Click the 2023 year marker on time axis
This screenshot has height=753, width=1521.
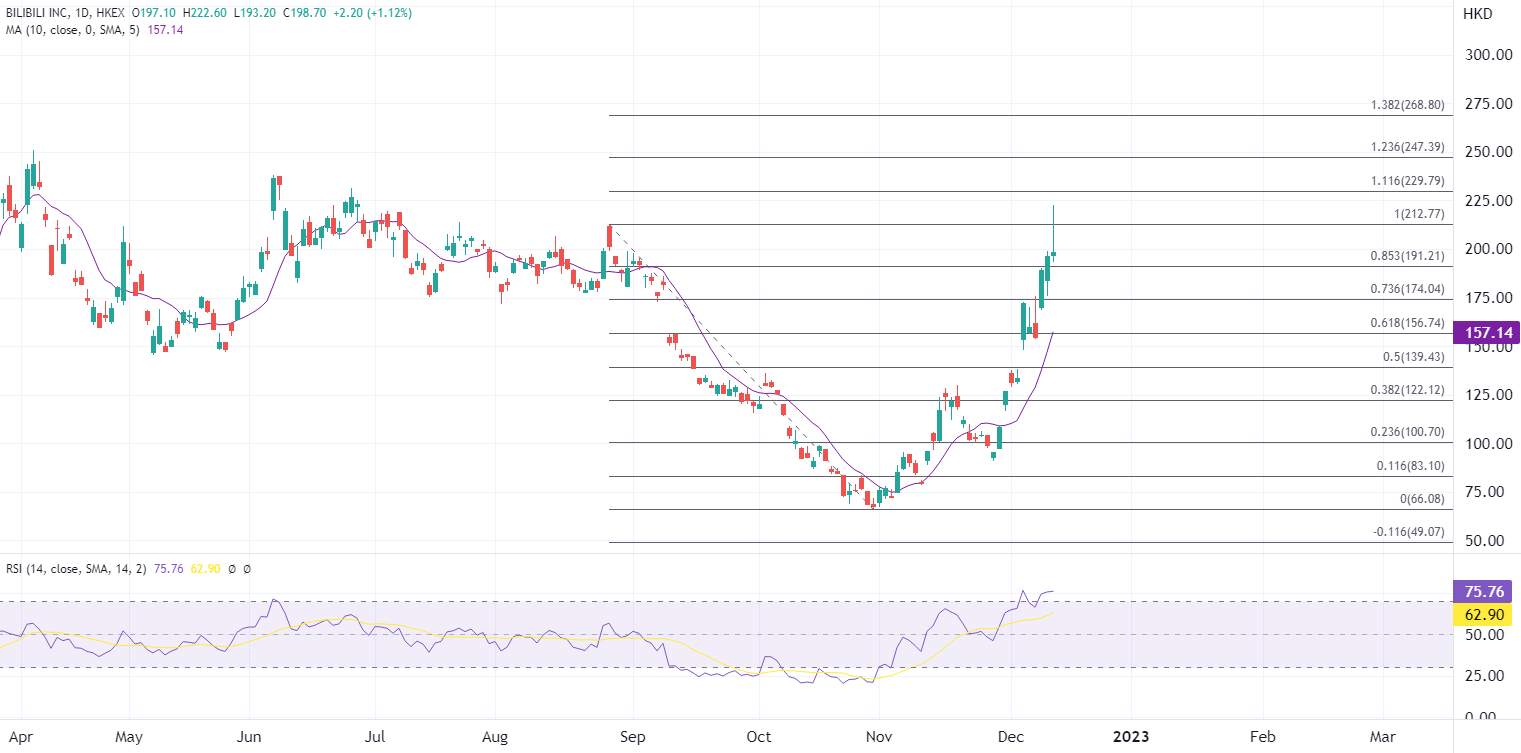pos(1132,737)
